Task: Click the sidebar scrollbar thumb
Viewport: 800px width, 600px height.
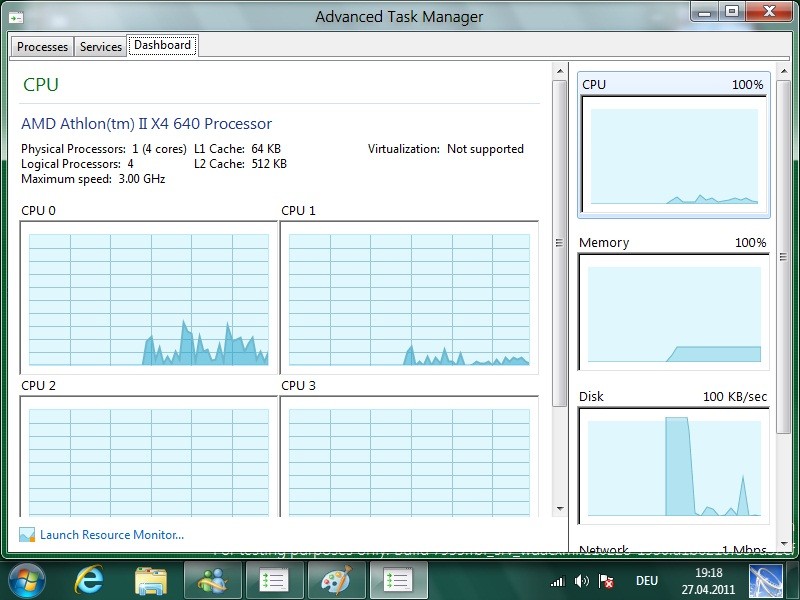Action: pyautogui.click(x=784, y=257)
